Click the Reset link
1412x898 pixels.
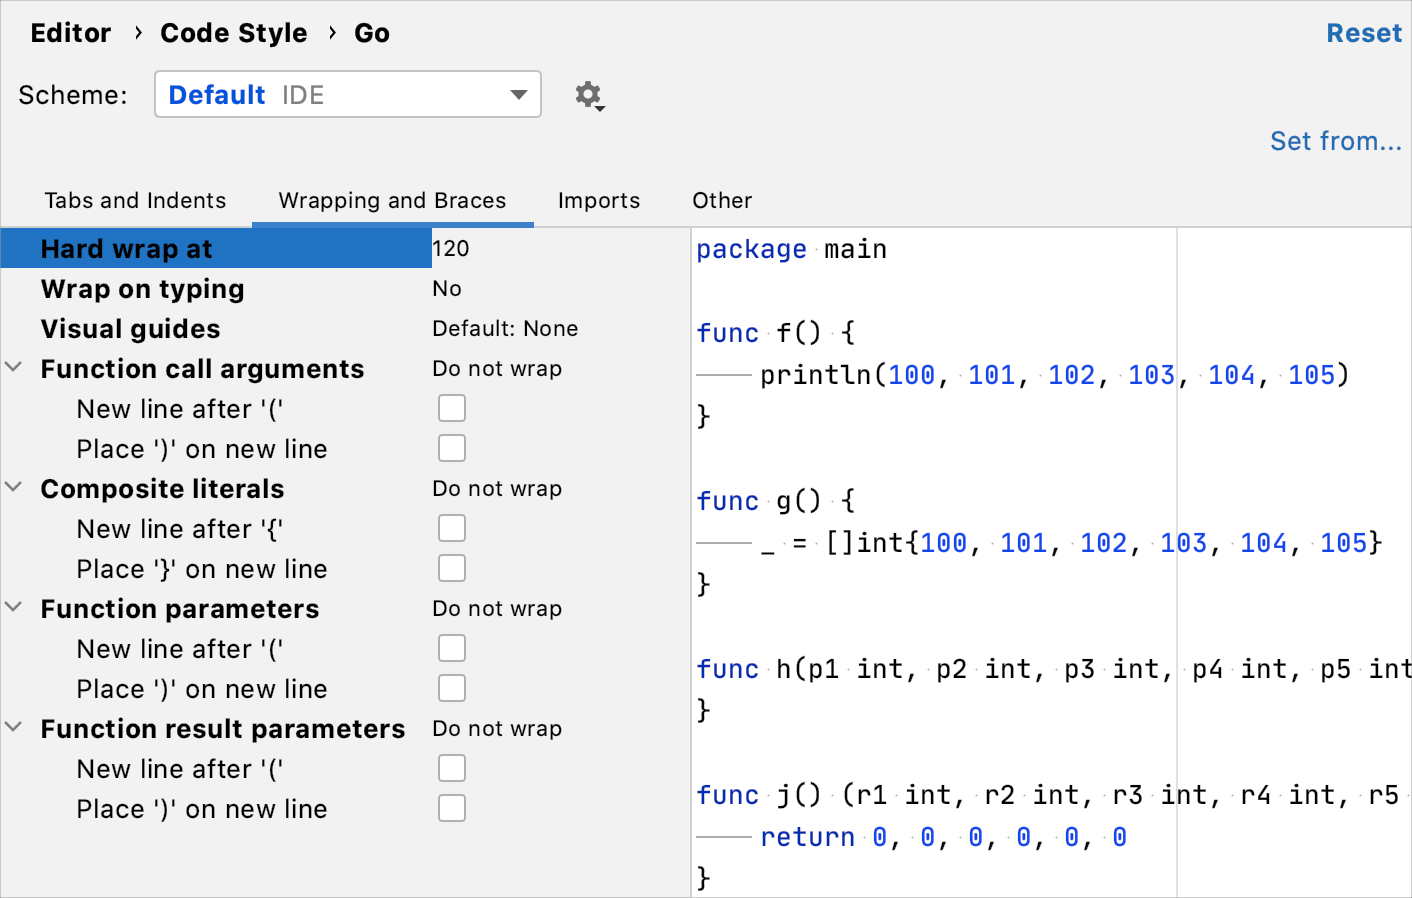1364,32
